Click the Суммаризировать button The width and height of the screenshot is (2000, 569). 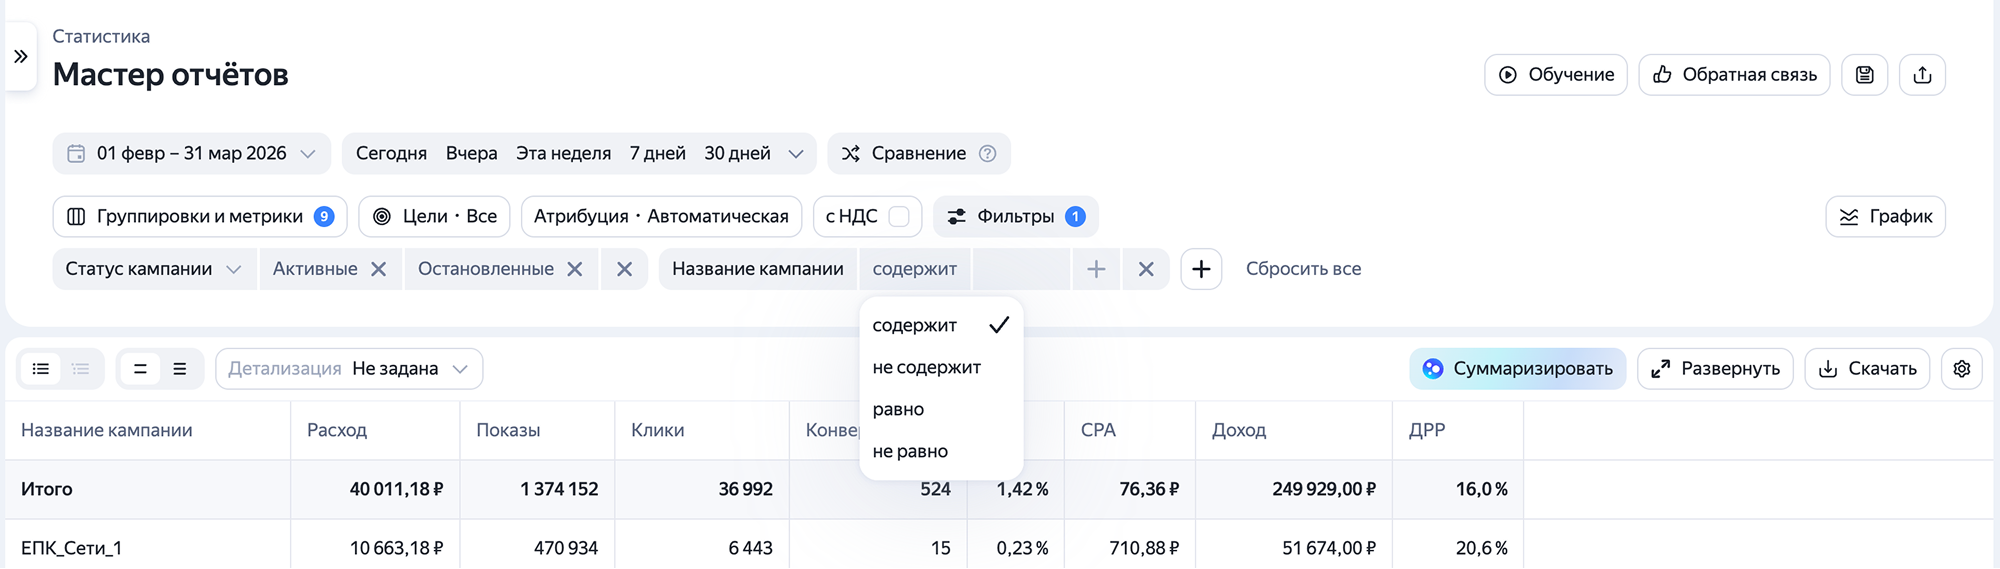pyautogui.click(x=1518, y=369)
